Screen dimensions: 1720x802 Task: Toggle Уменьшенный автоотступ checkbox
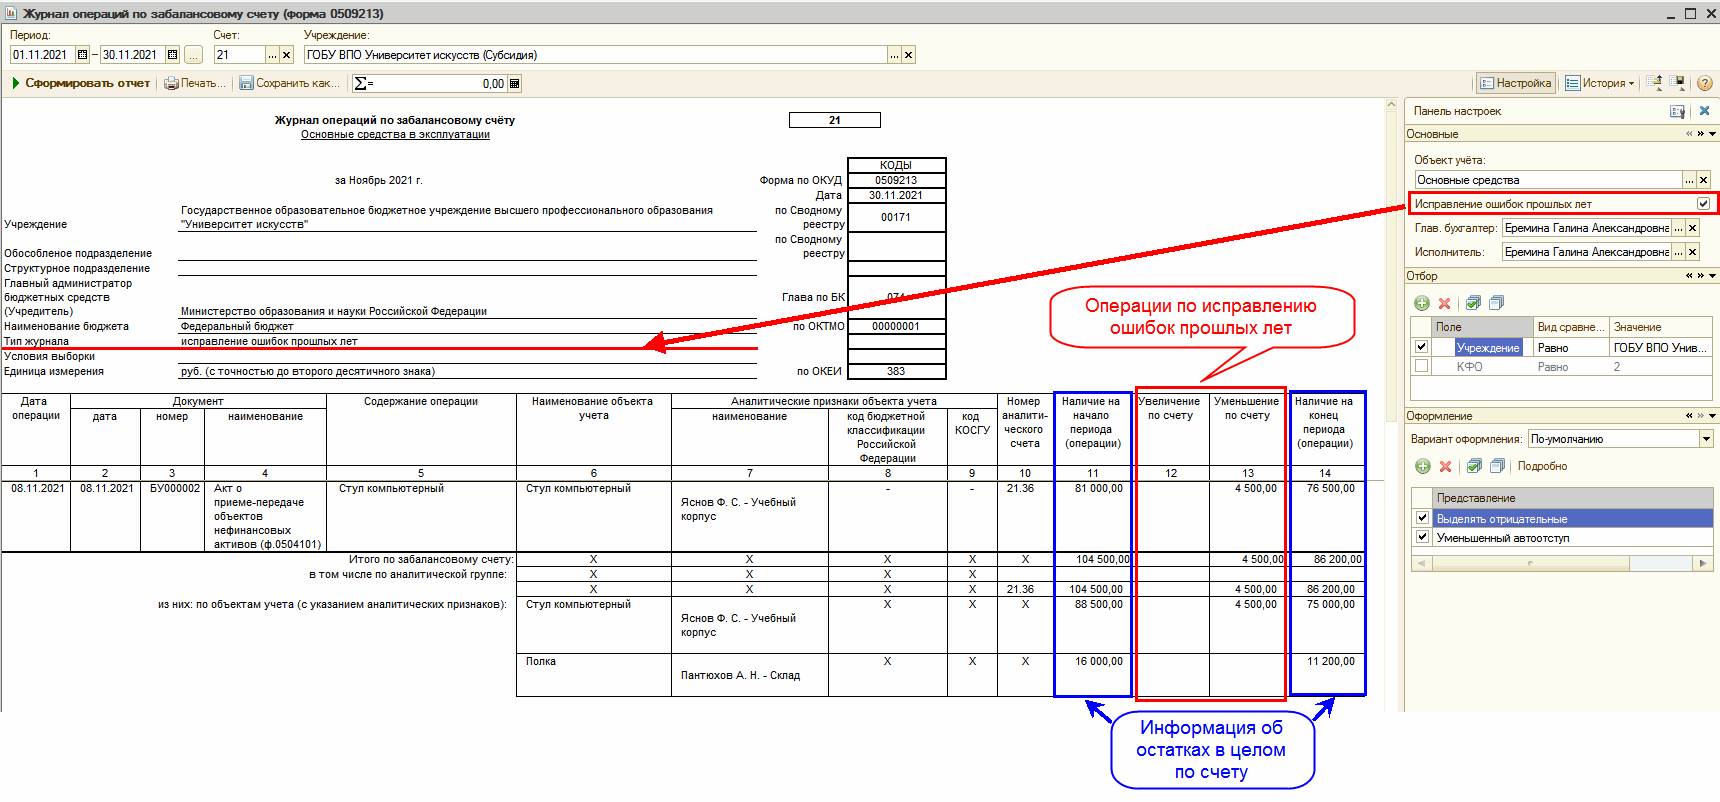pos(1422,537)
